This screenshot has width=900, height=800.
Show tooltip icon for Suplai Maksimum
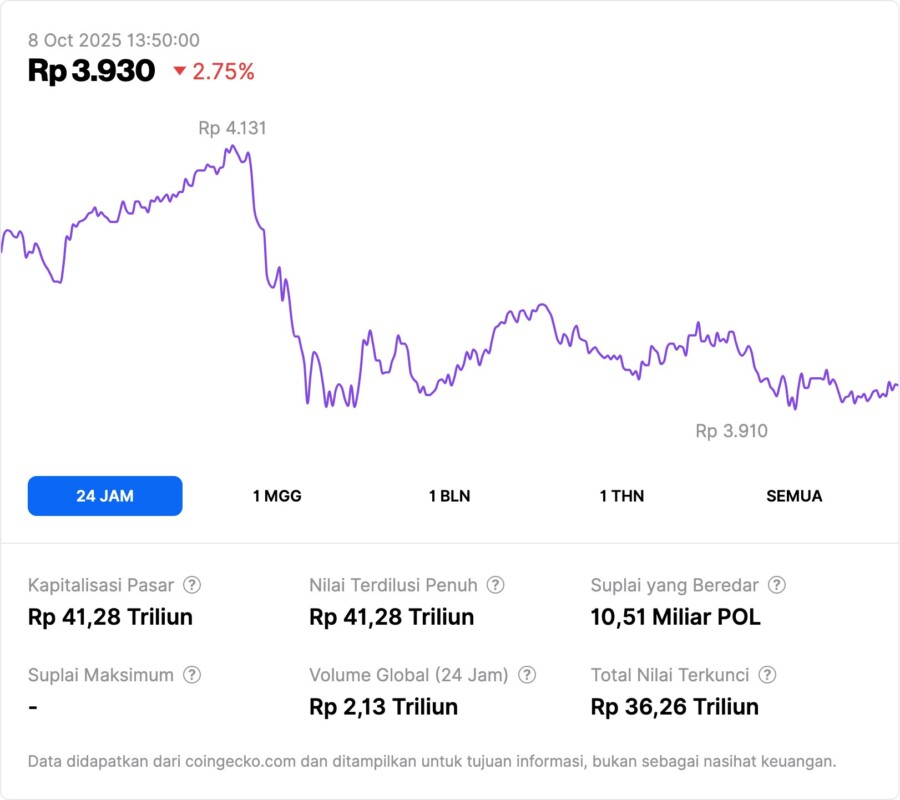(x=191, y=675)
